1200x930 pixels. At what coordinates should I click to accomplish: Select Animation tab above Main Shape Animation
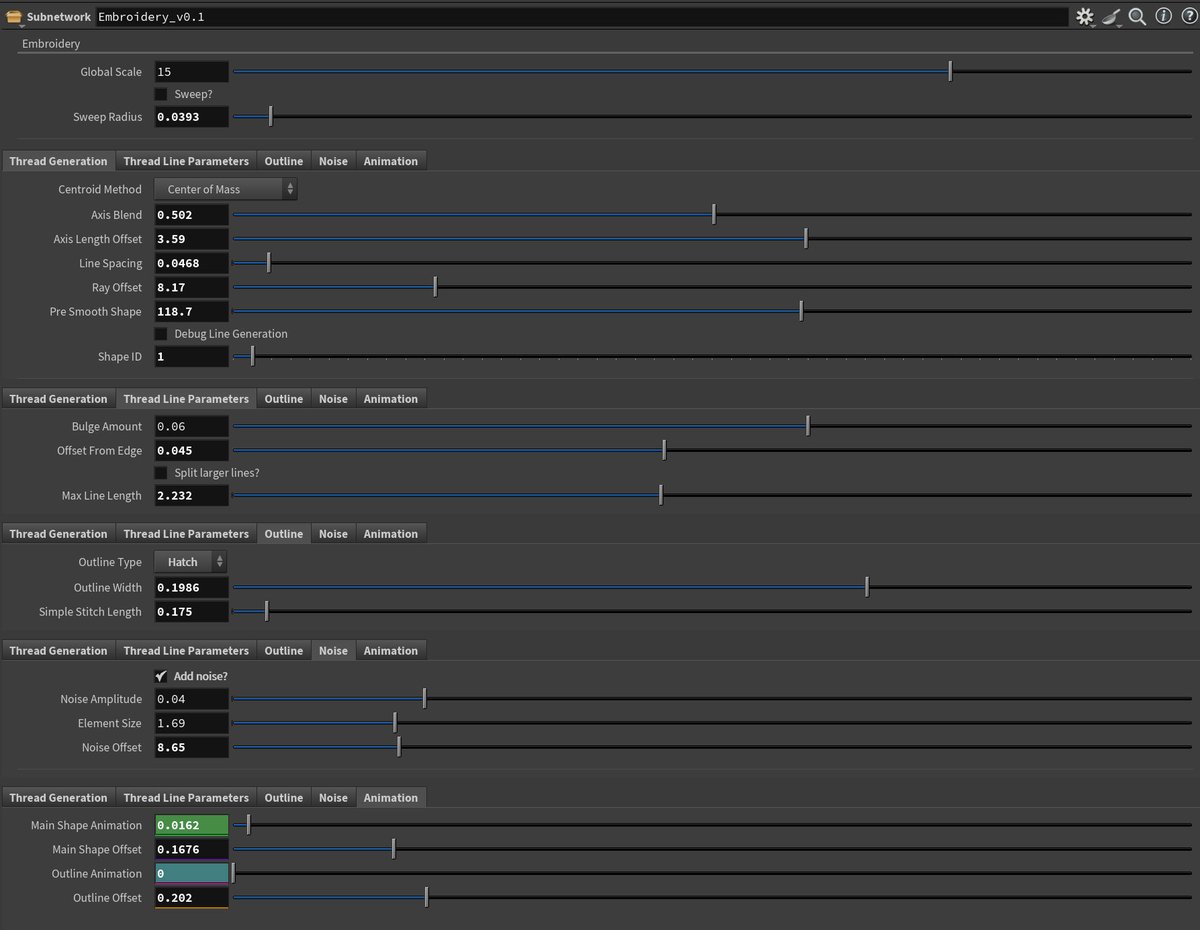pyautogui.click(x=391, y=798)
